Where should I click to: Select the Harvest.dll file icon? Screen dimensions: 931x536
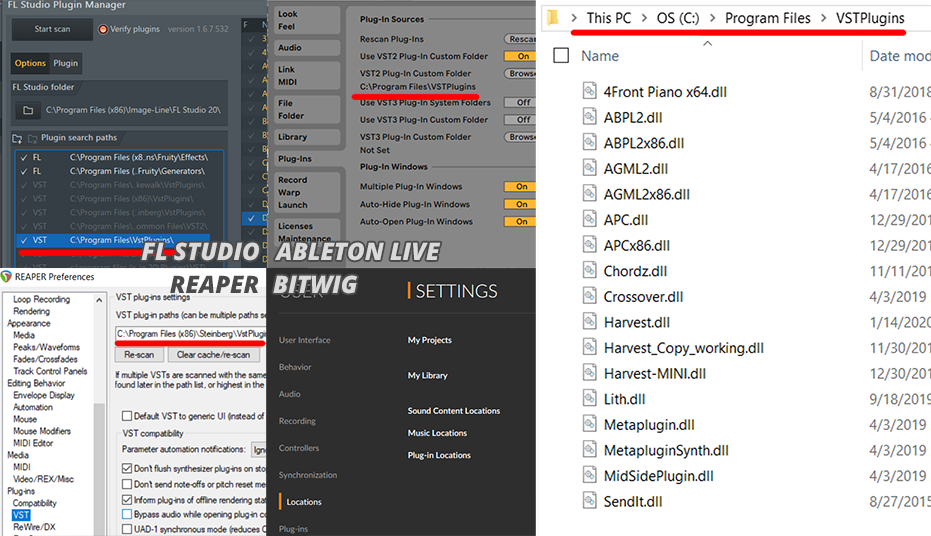(589, 321)
